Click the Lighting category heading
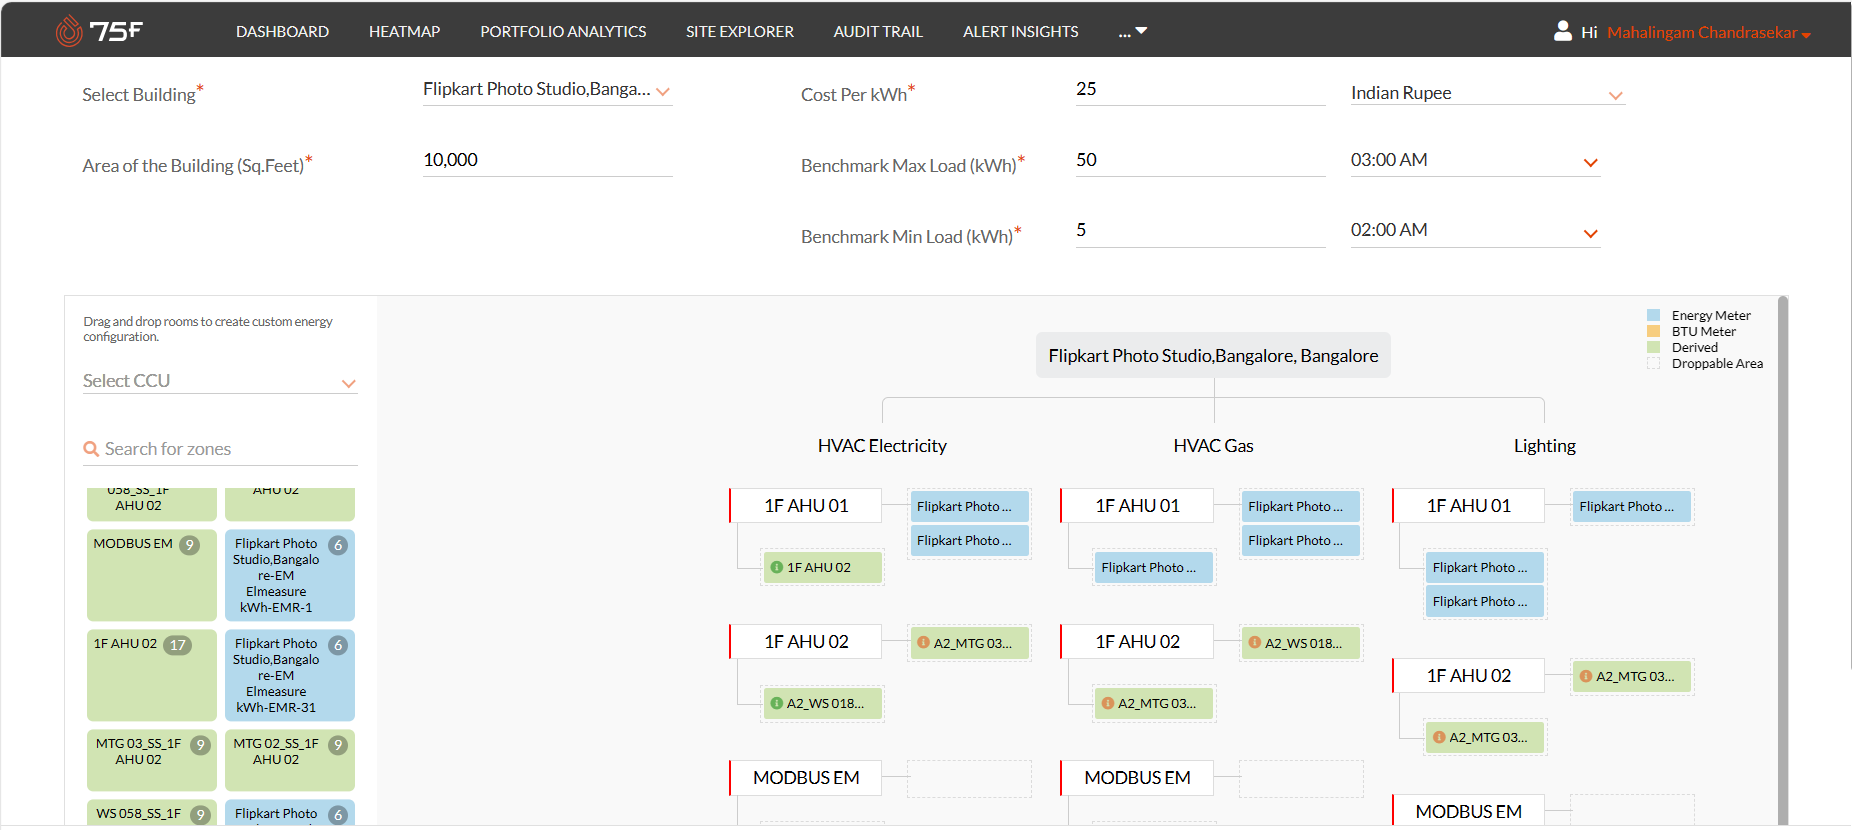 click(1544, 446)
